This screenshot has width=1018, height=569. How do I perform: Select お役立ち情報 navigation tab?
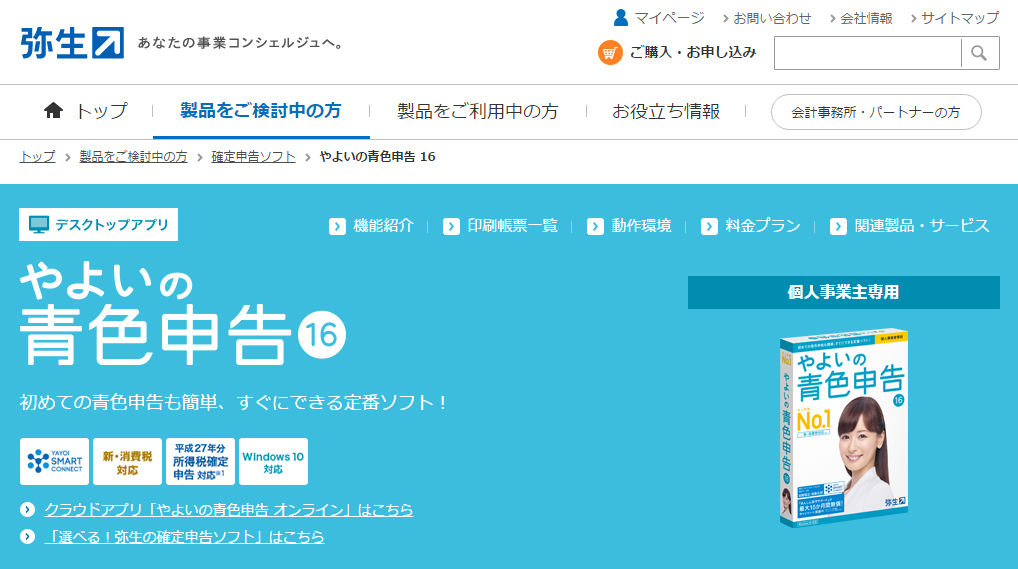666,111
